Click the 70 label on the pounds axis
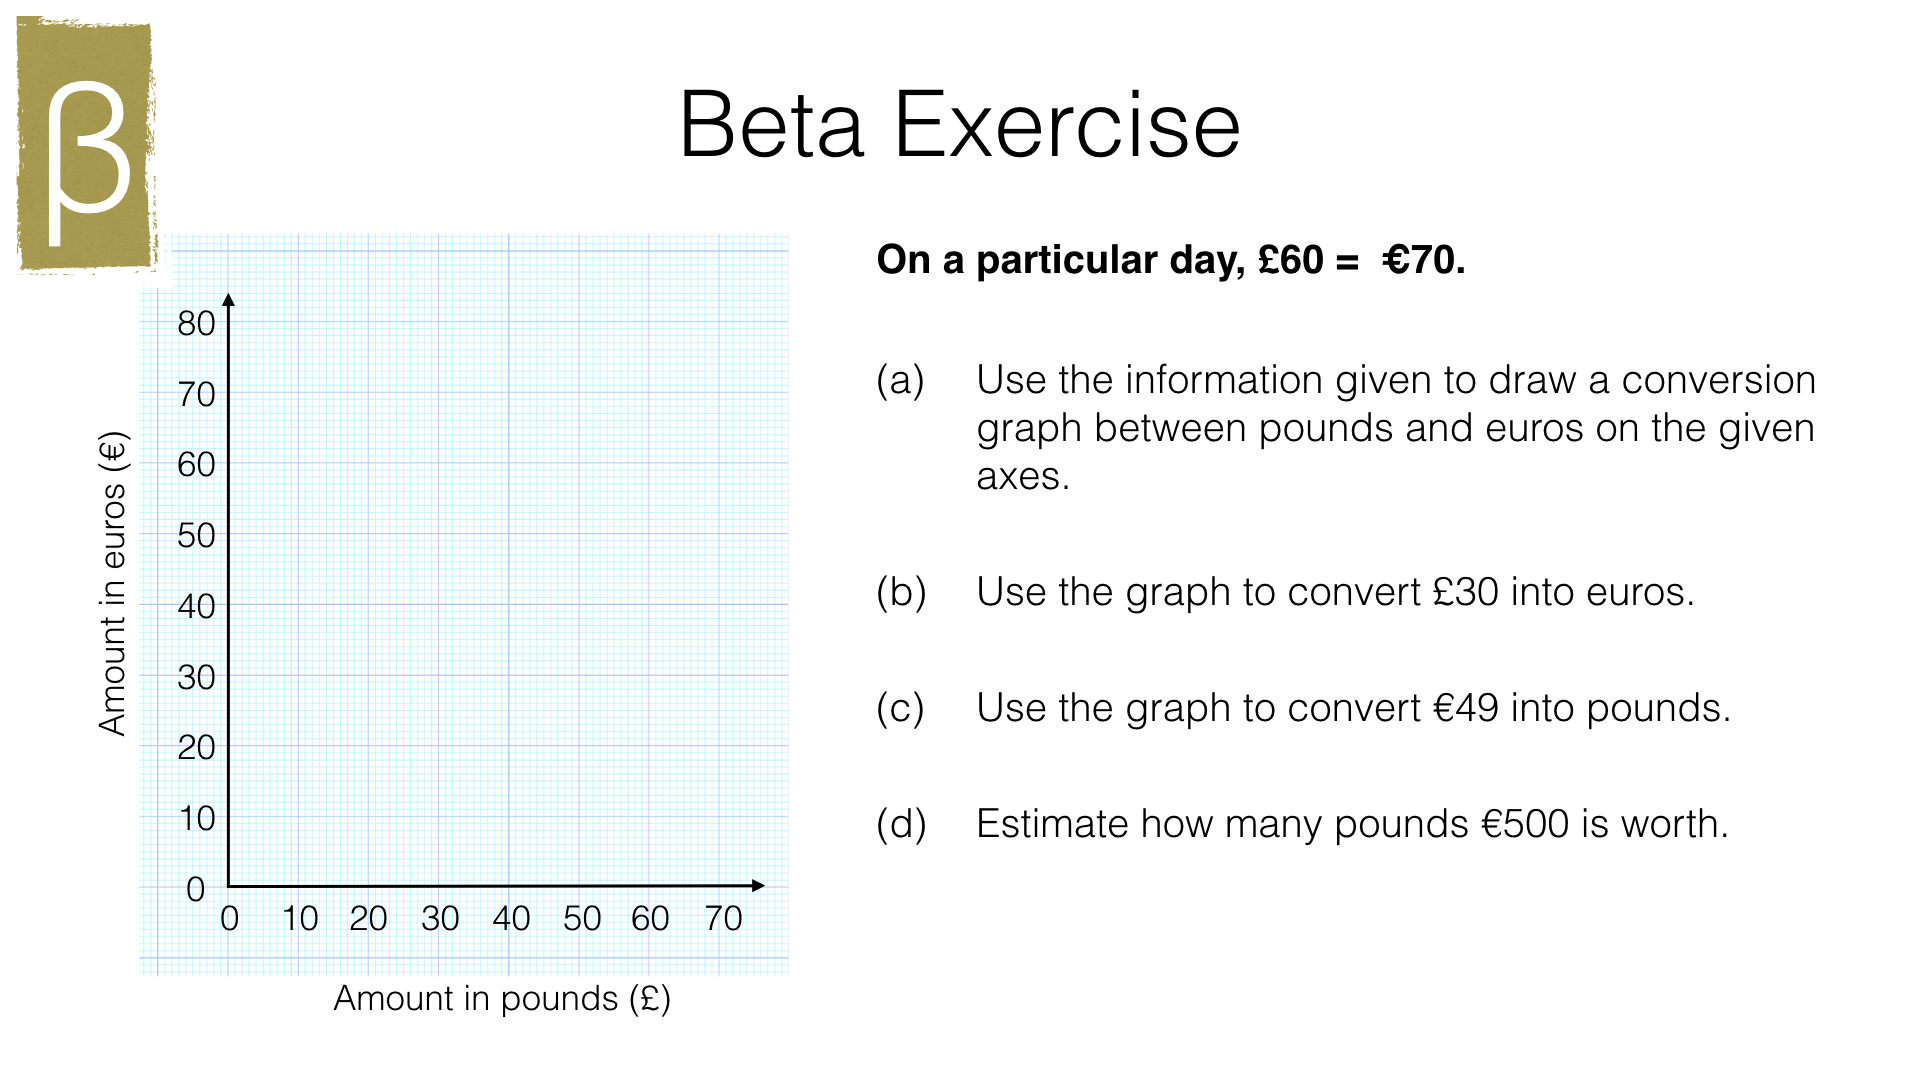 (x=723, y=918)
